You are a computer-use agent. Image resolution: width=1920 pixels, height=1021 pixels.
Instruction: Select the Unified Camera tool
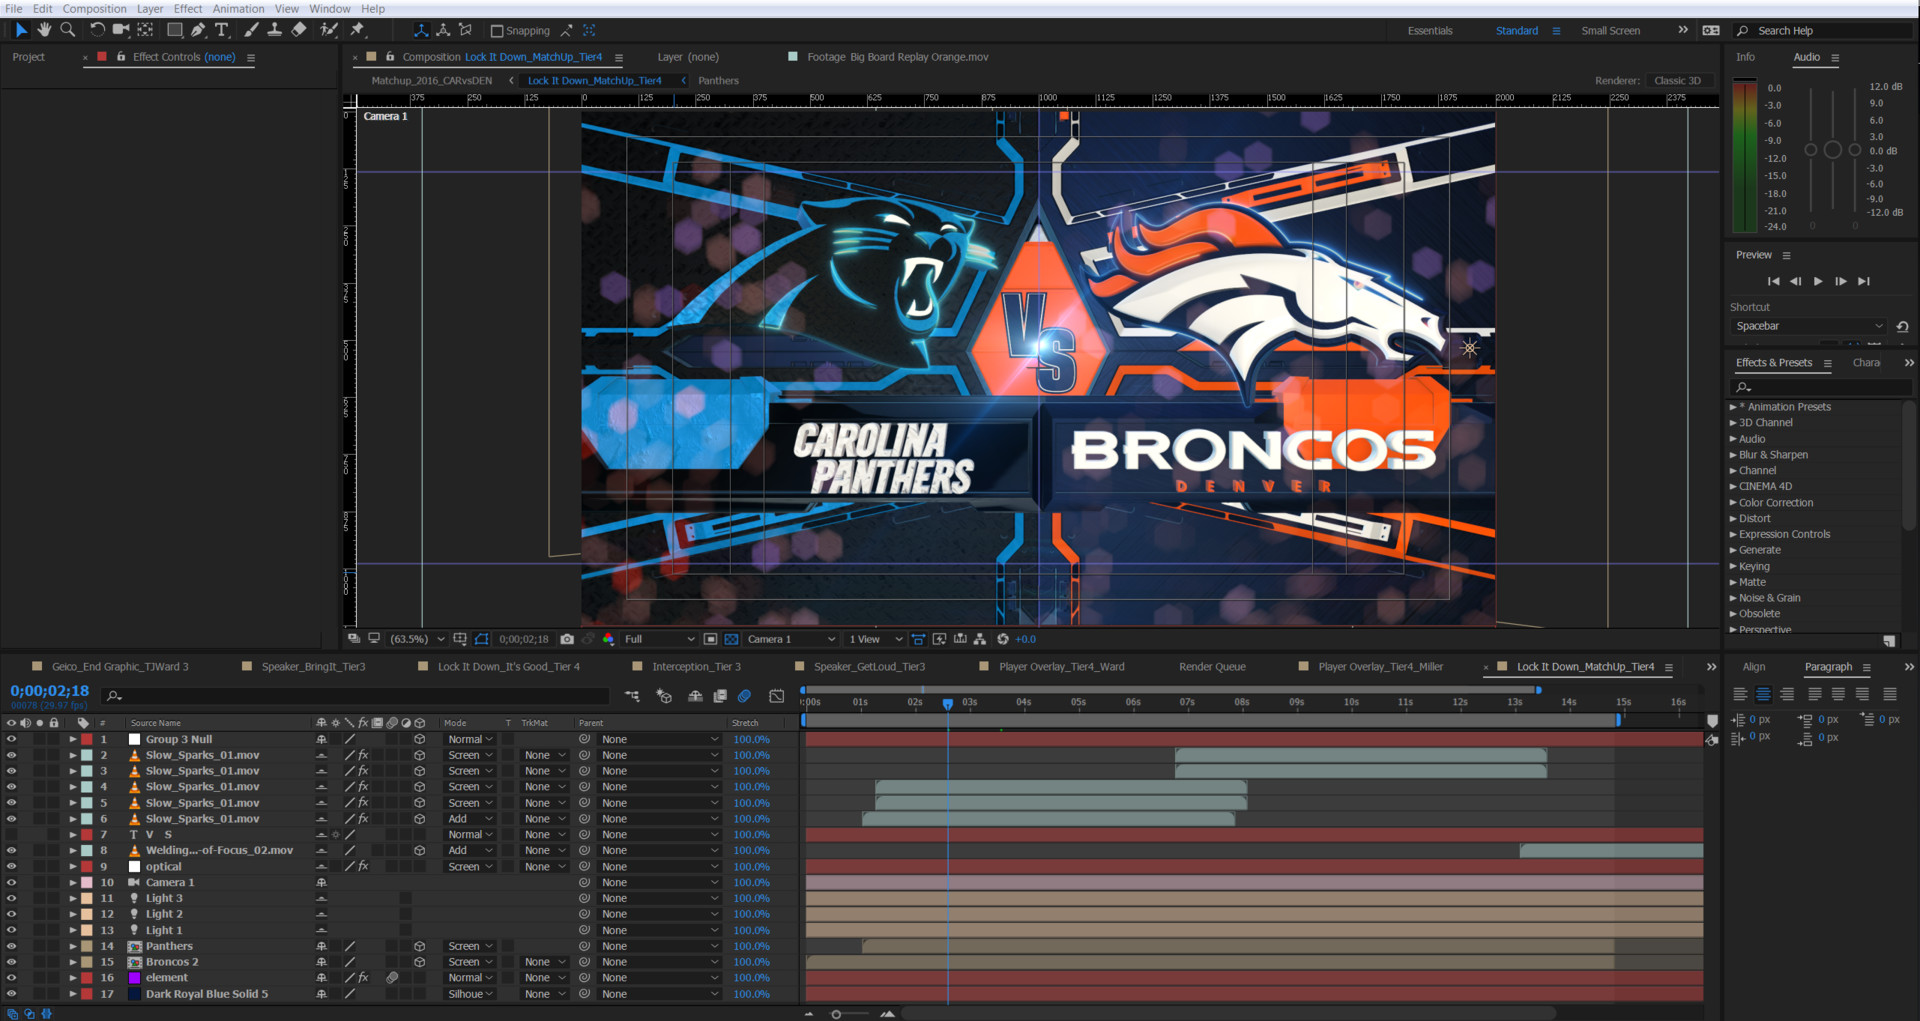121,30
